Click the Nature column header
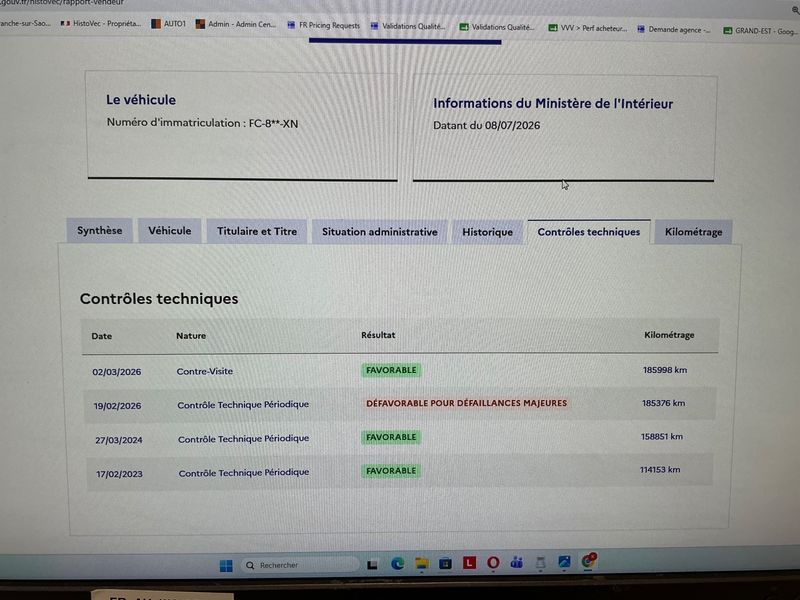Screen dimensions: 800x600 191,336
